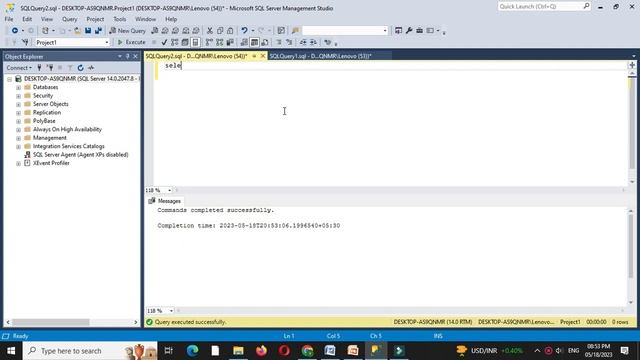Select the Messages results tab

click(x=165, y=201)
